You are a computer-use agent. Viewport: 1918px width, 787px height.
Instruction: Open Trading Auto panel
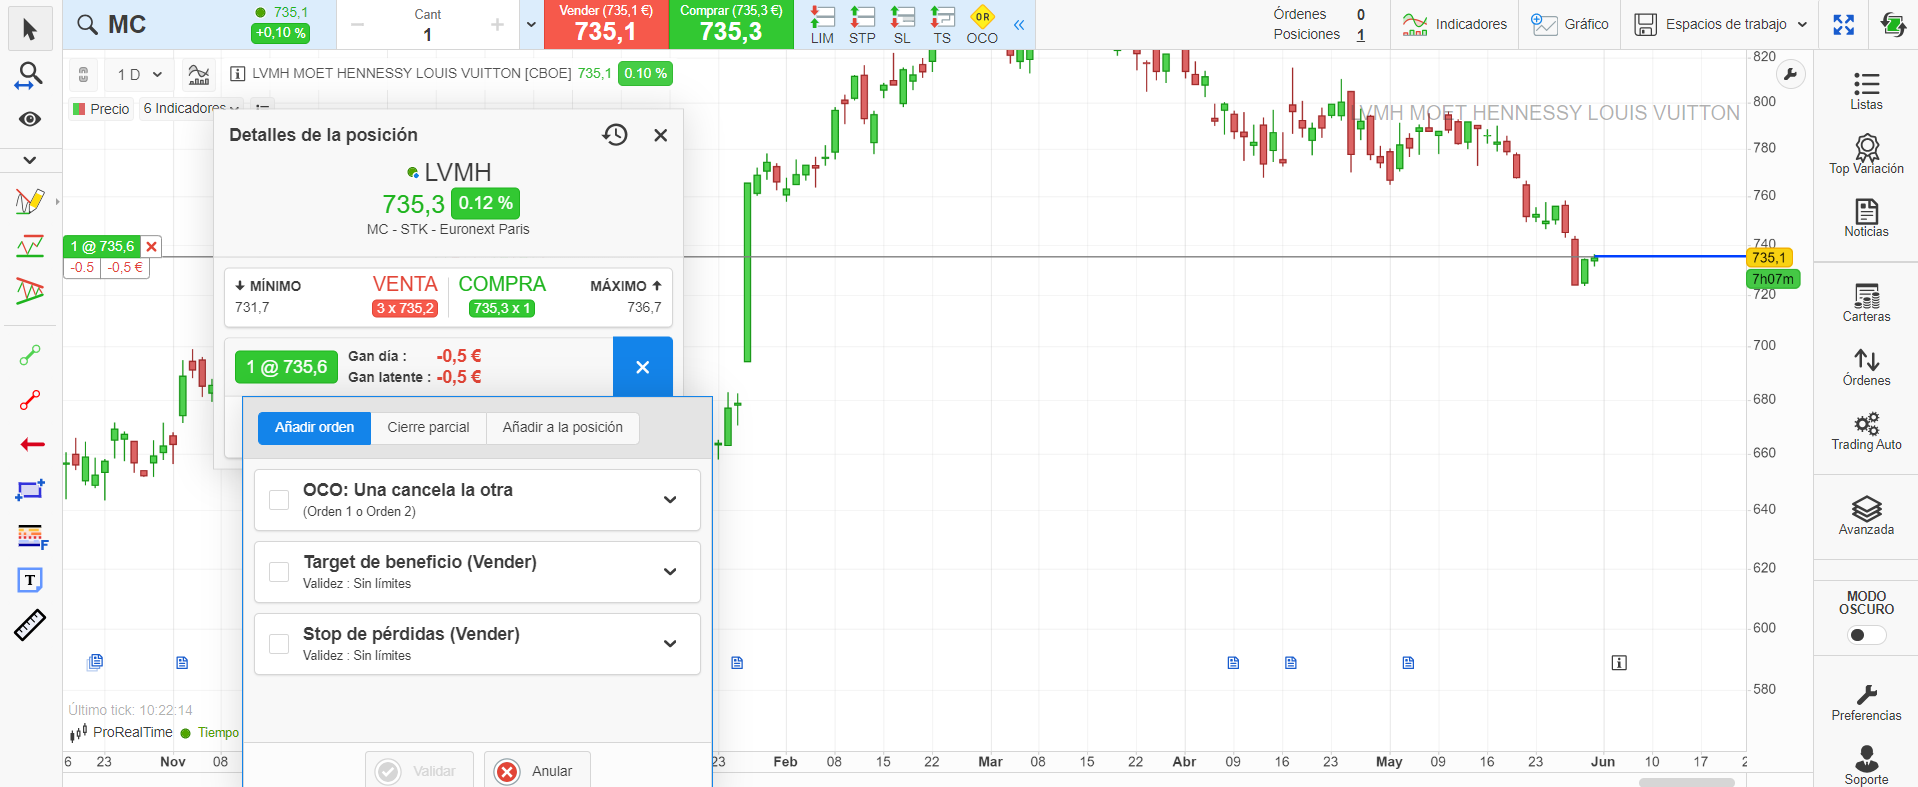tap(1866, 431)
